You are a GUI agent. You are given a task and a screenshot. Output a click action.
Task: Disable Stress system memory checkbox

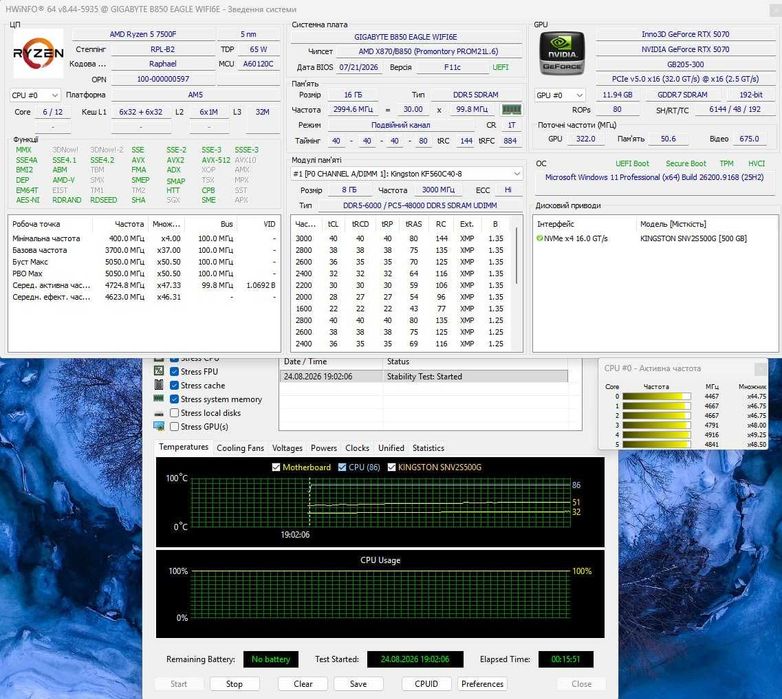[x=175, y=399]
